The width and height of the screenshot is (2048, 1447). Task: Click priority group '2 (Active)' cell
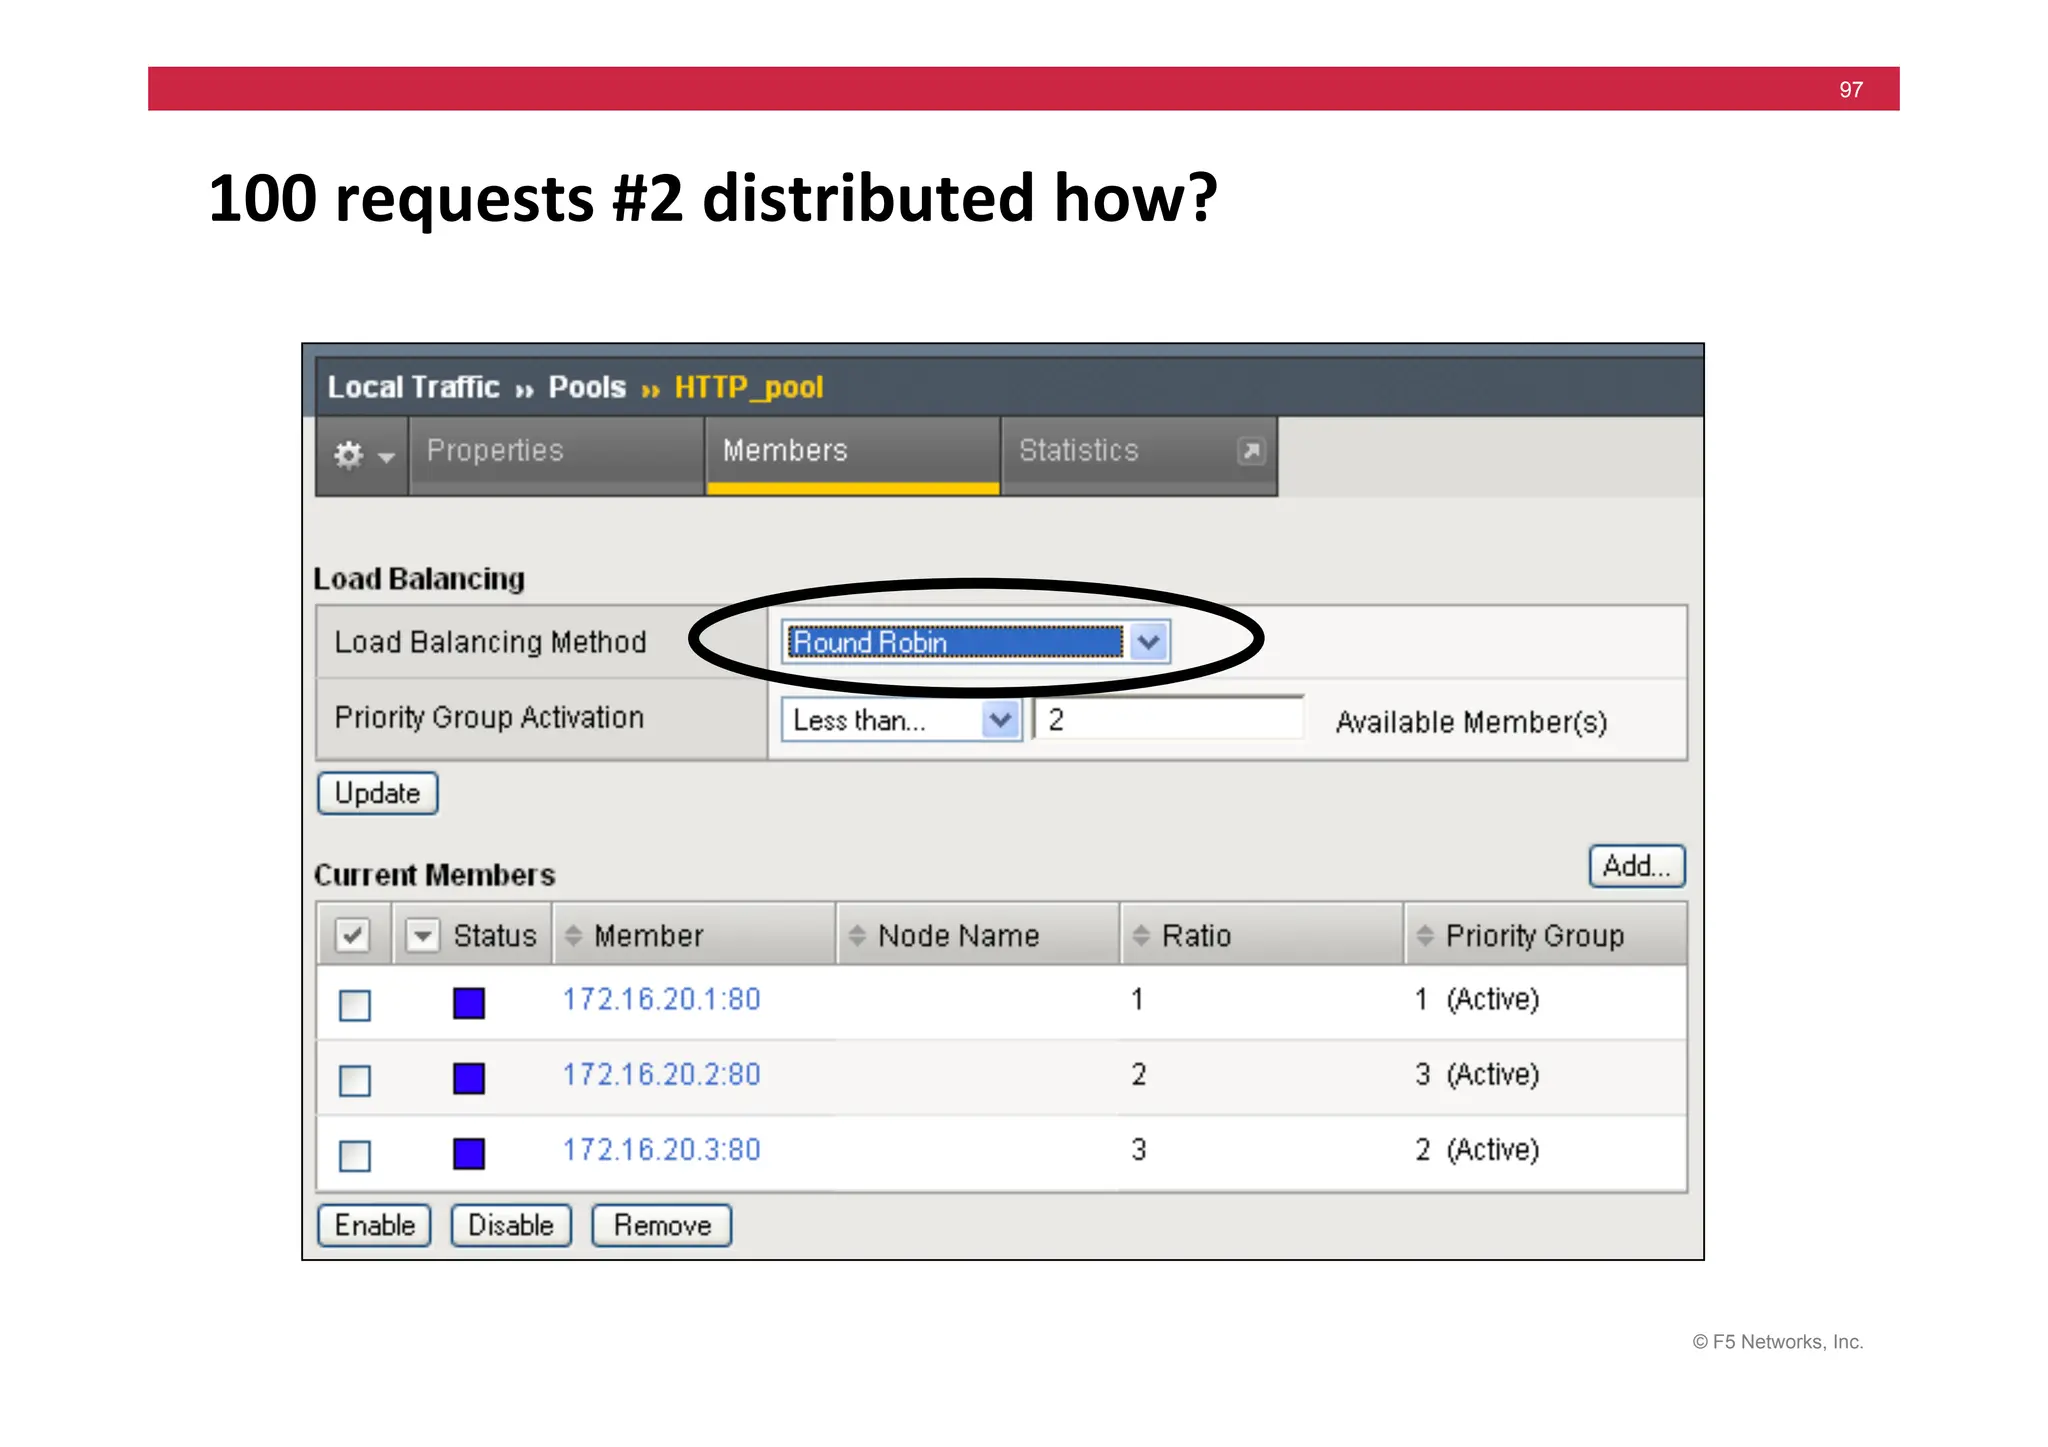click(1477, 1150)
